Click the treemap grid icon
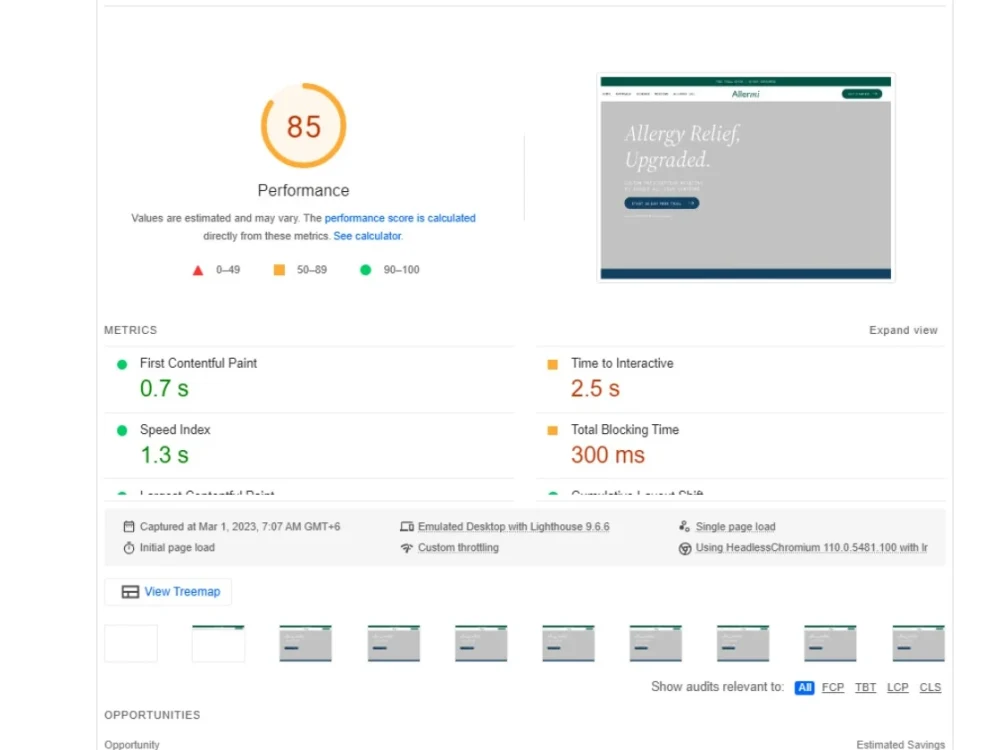Viewport: 1000px width, 750px height. click(130, 592)
